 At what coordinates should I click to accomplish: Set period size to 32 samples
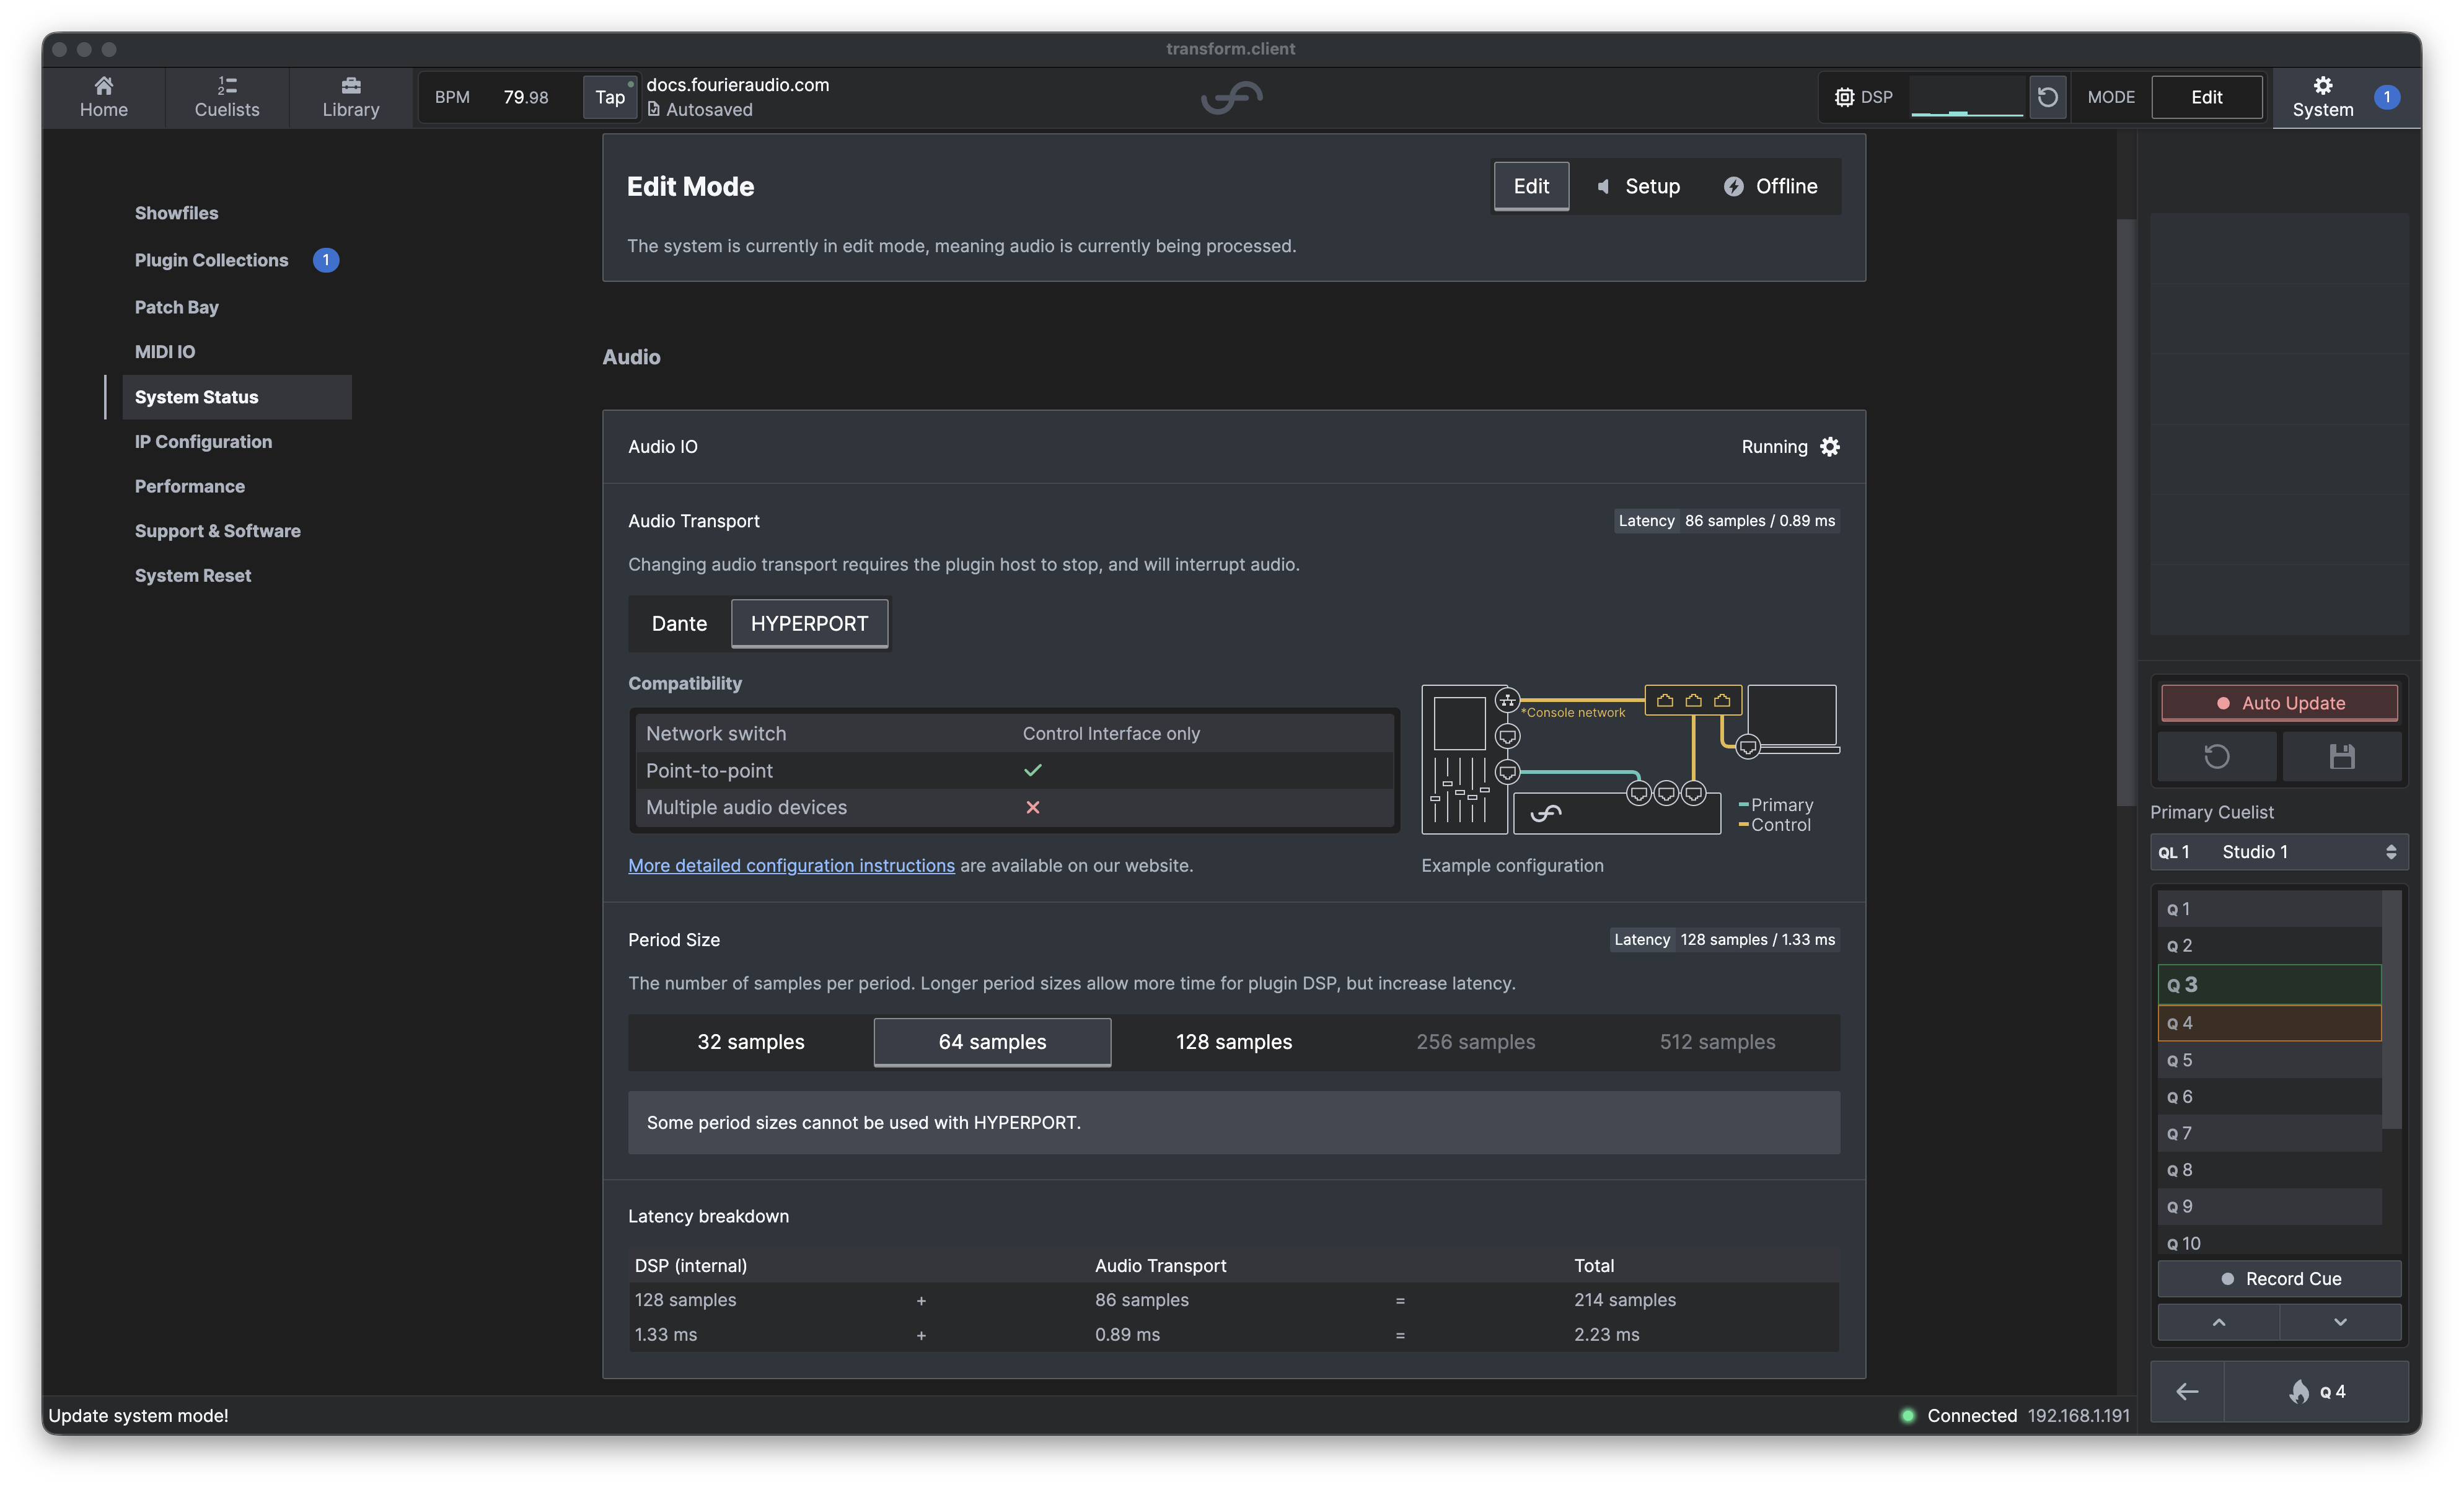750,1042
